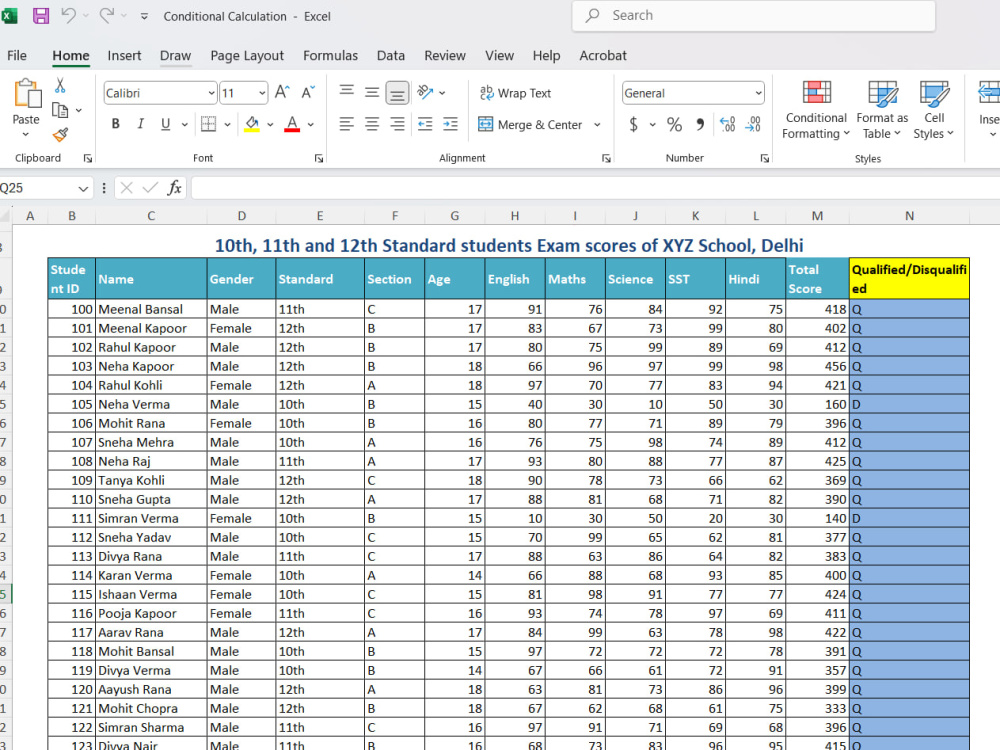Viewport: 1000px width, 750px height.
Task: Open the Name Box dropdown arrow
Action: tap(83, 188)
